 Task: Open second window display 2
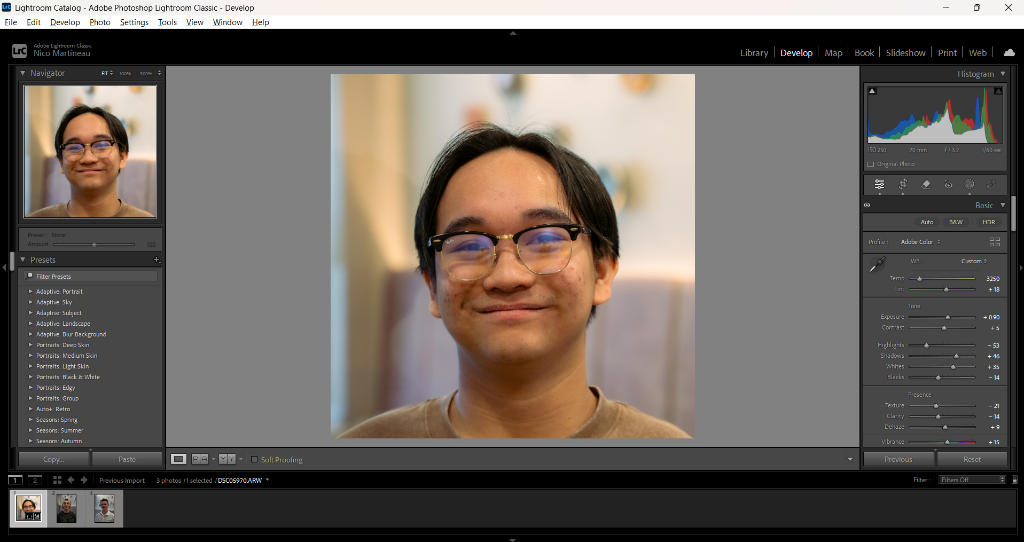pos(35,480)
